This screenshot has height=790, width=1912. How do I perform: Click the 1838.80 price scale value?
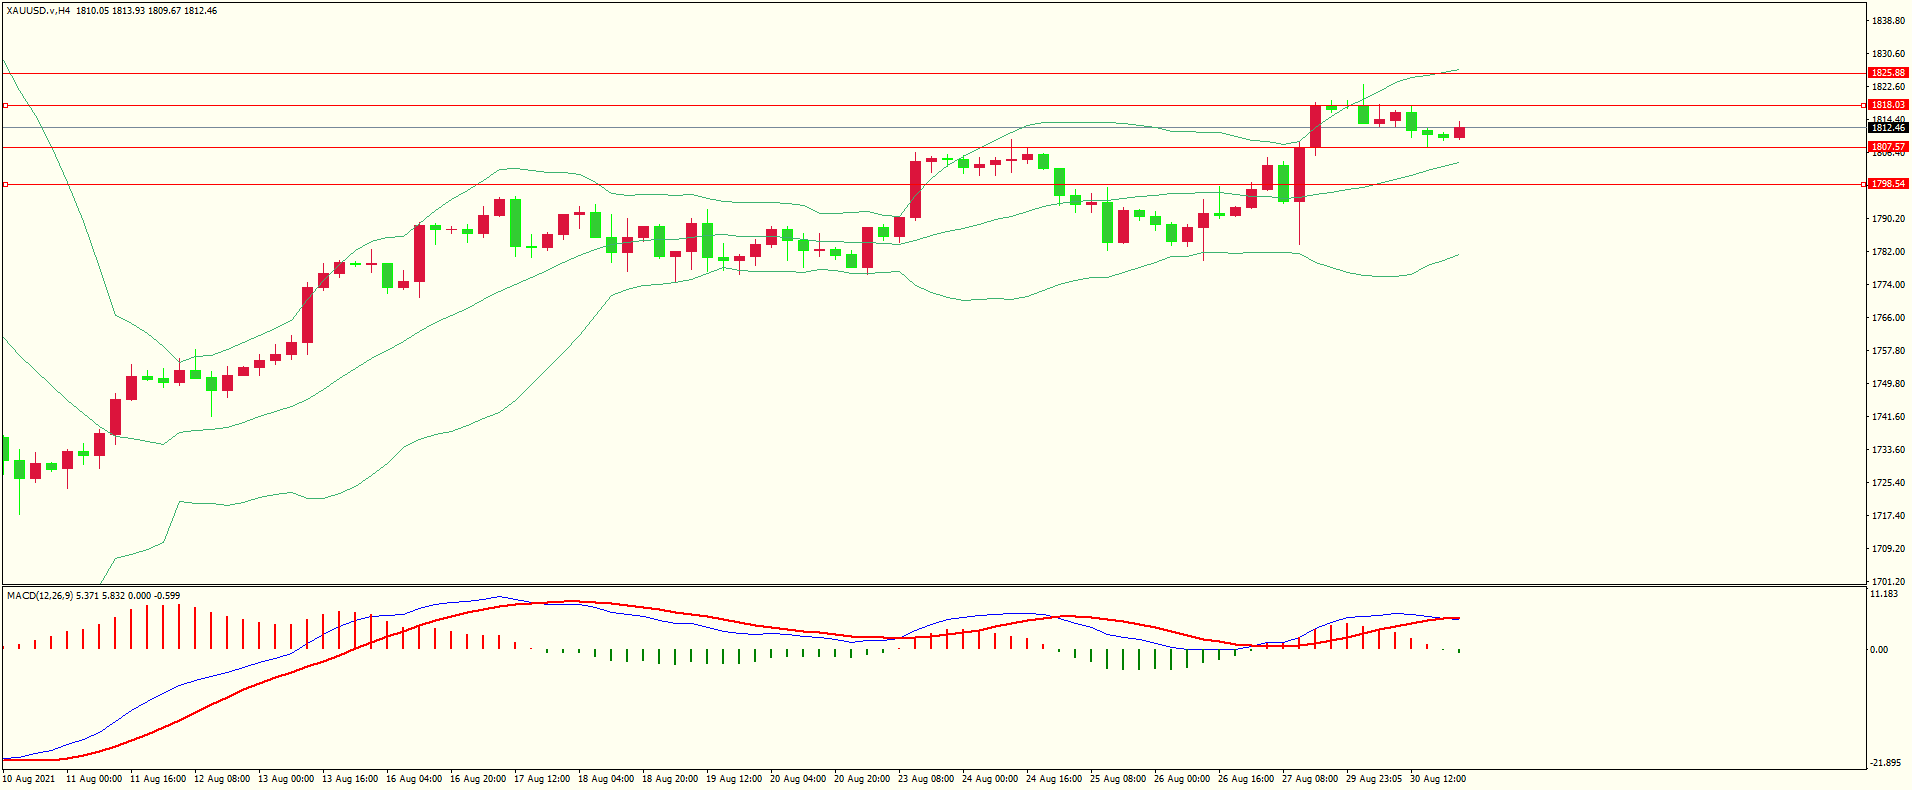1888,21
